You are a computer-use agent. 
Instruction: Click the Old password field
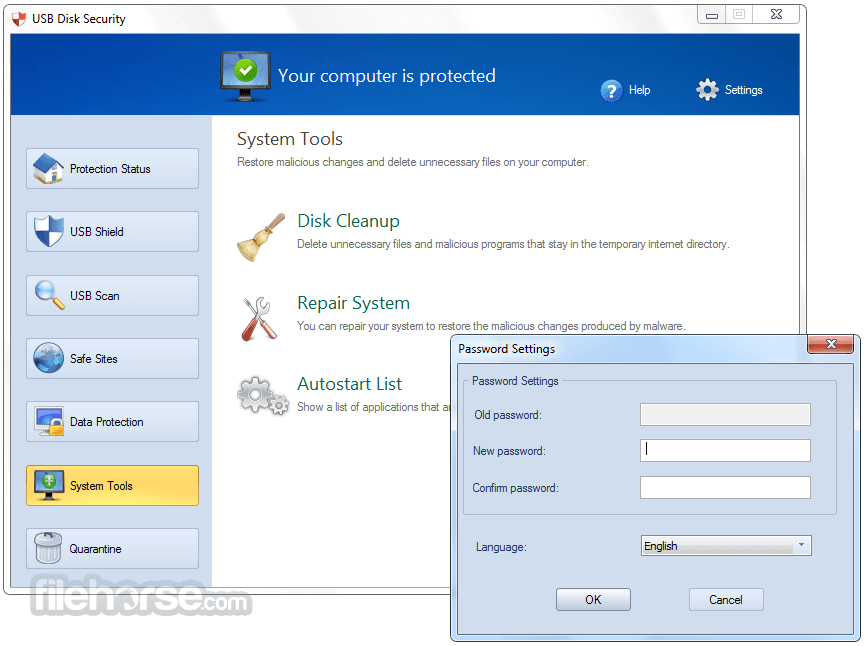pos(725,414)
